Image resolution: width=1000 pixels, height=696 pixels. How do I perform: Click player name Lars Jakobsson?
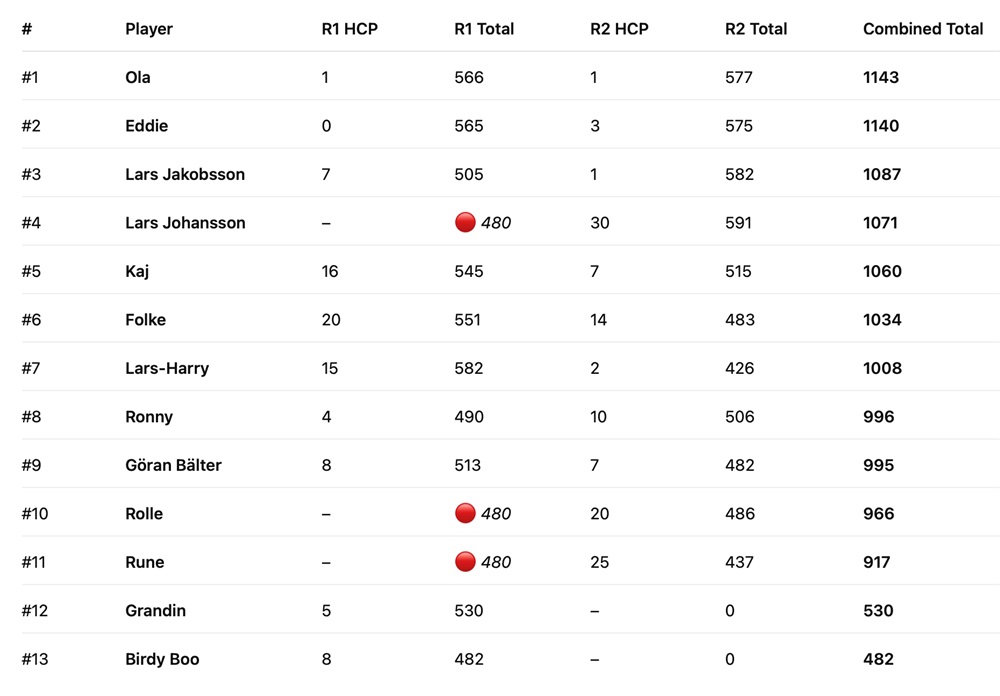[x=185, y=174]
